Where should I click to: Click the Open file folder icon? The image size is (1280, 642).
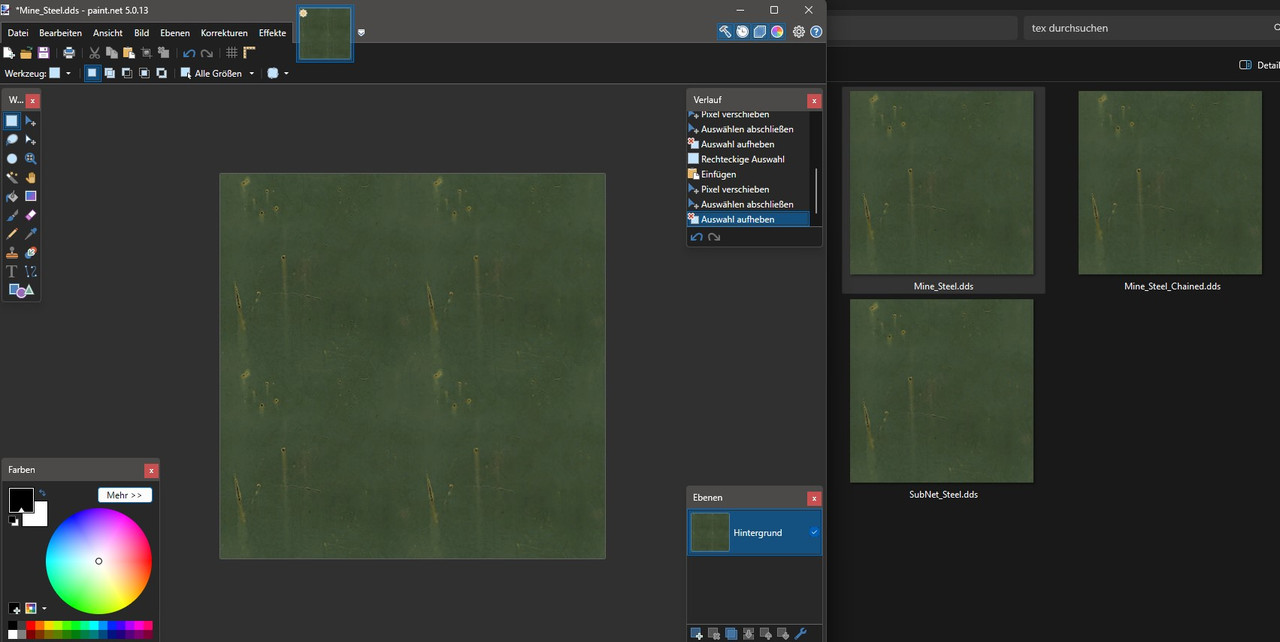26,53
